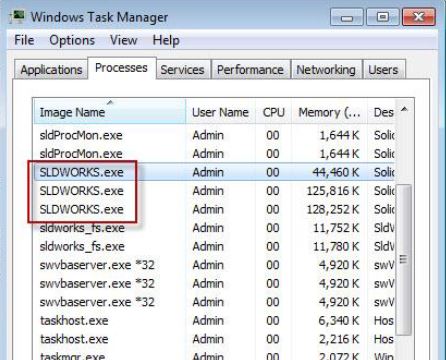Select sldworks_fs.exe using 11,780 K memory

(x=214, y=247)
